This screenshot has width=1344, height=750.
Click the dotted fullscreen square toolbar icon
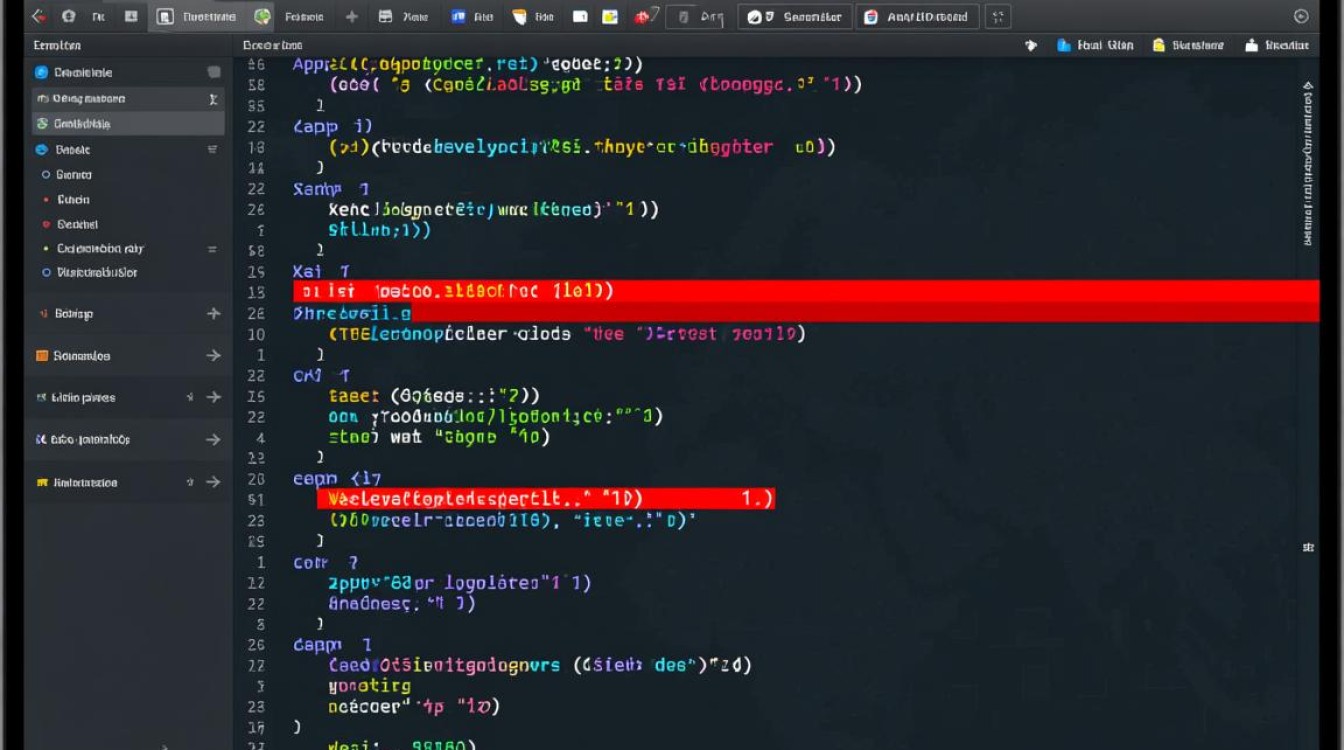click(x=997, y=16)
